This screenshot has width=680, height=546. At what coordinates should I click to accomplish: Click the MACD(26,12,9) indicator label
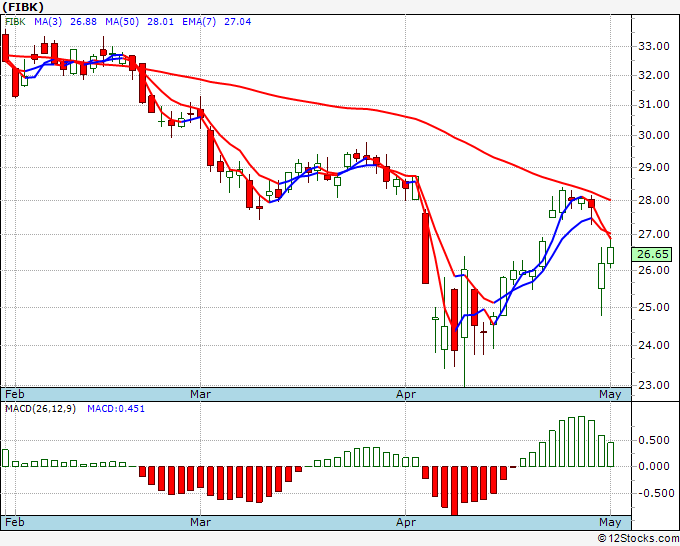pos(40,409)
